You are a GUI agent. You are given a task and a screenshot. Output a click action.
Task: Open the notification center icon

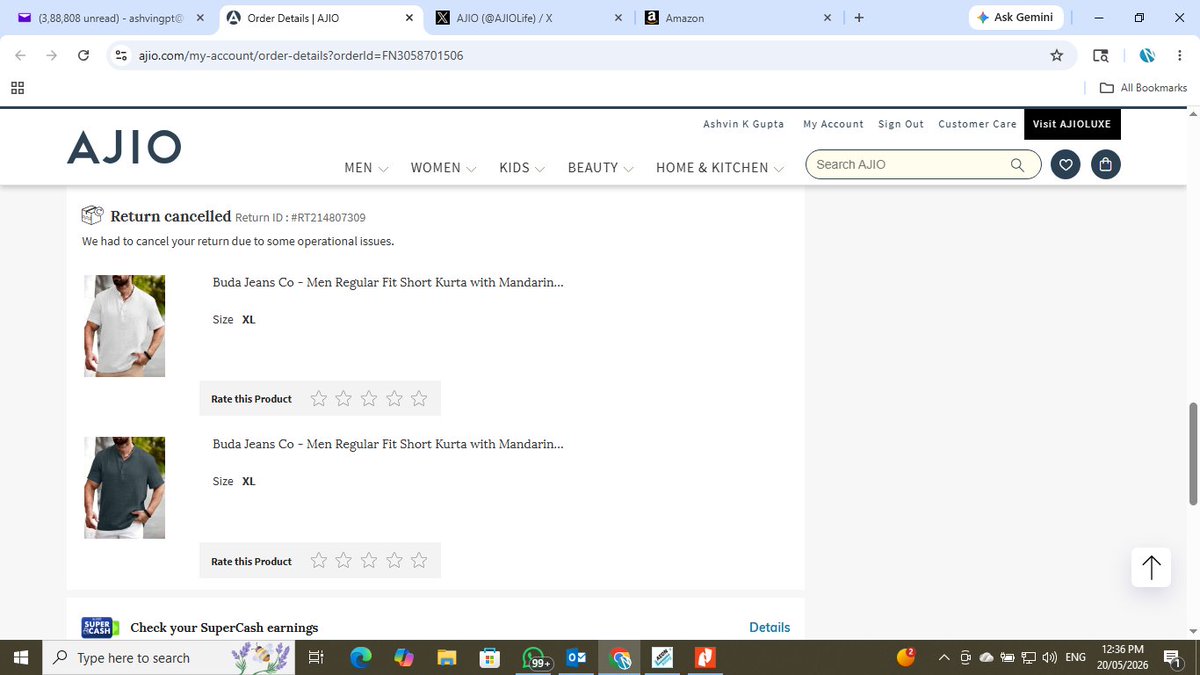[x=1173, y=658]
